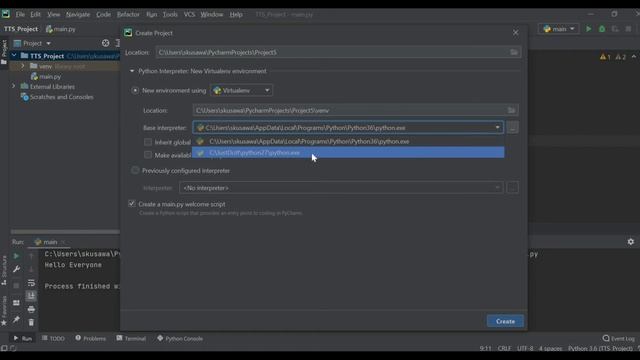
Task: Click scroll to end icon in run panel
Action: 31,296
